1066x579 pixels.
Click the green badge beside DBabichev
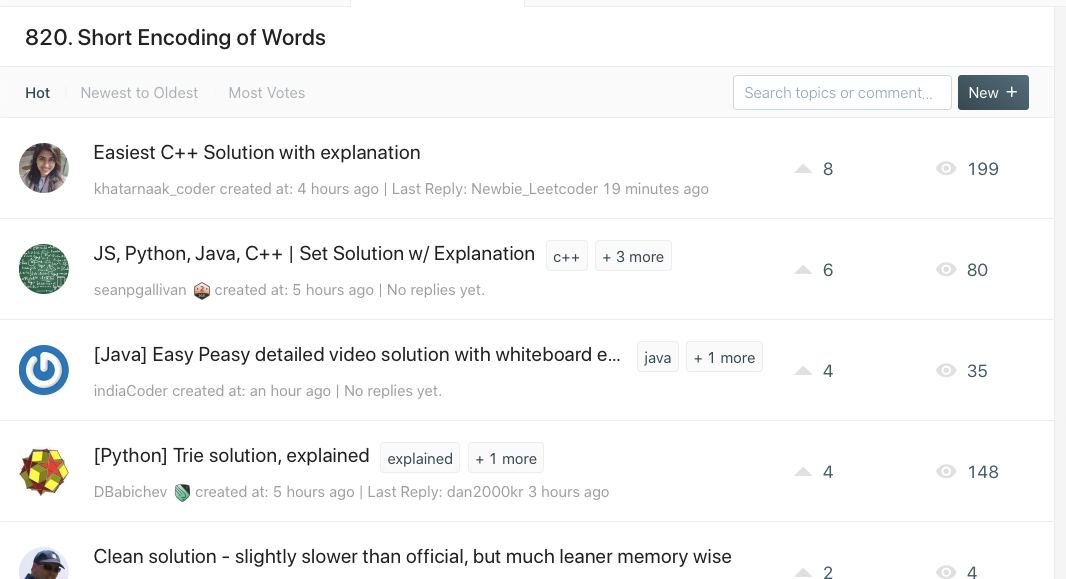[182, 493]
